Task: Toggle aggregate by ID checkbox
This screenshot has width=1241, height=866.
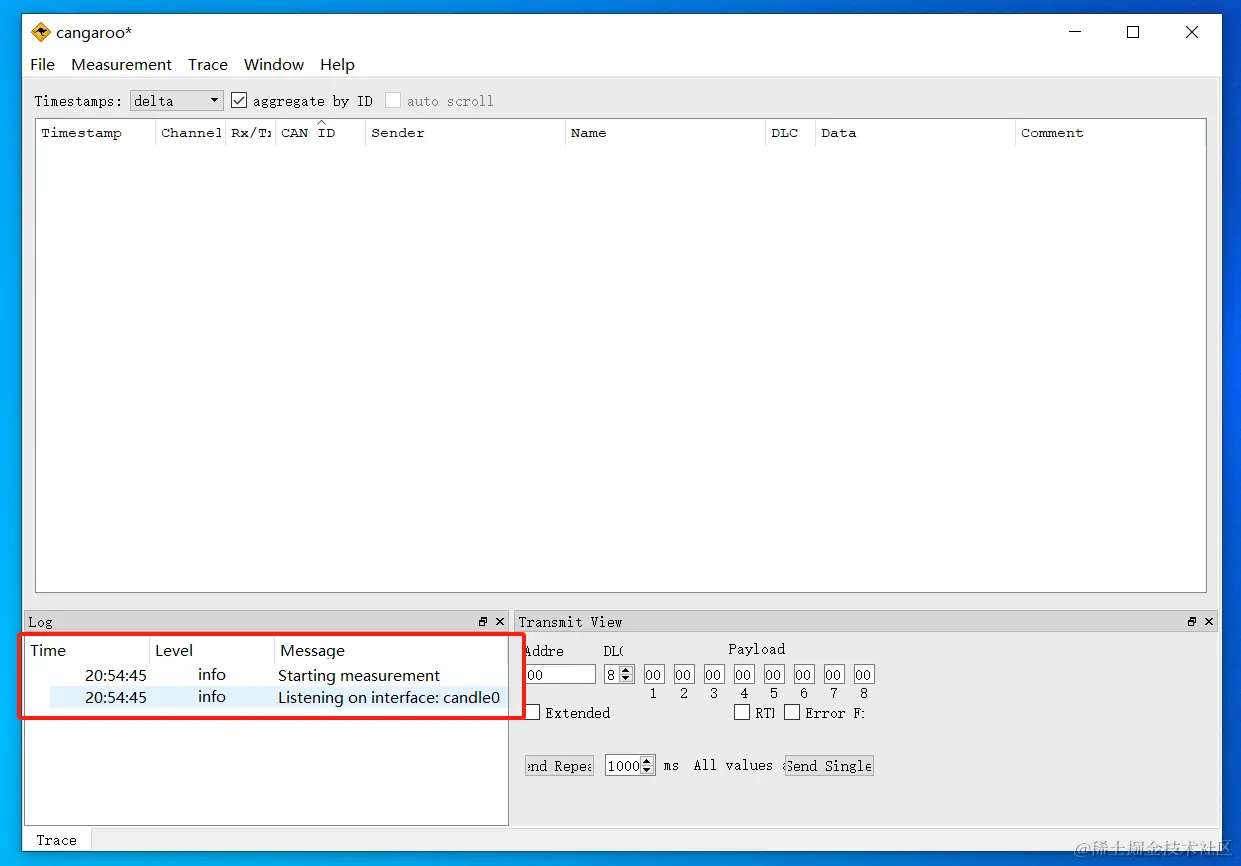Action: coord(239,100)
